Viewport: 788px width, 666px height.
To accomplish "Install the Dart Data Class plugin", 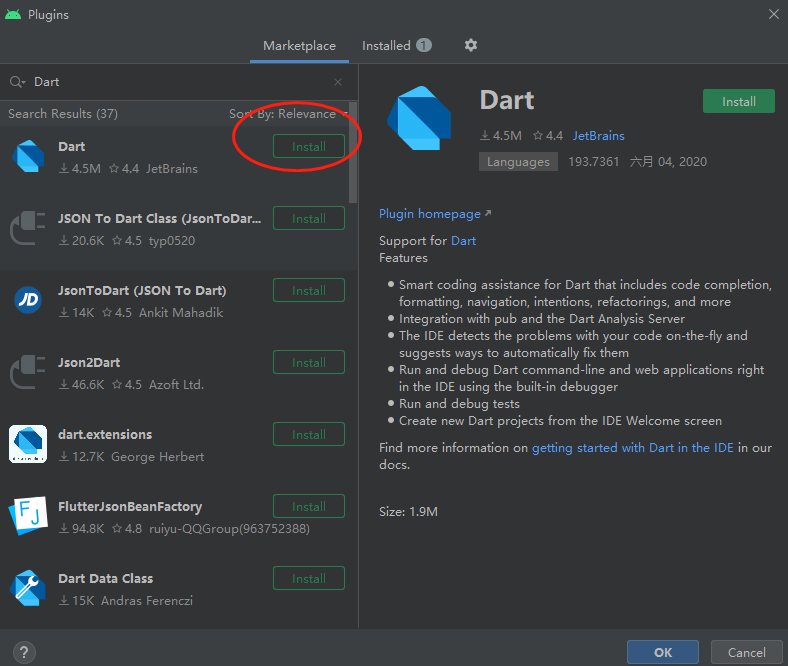I will pos(309,578).
